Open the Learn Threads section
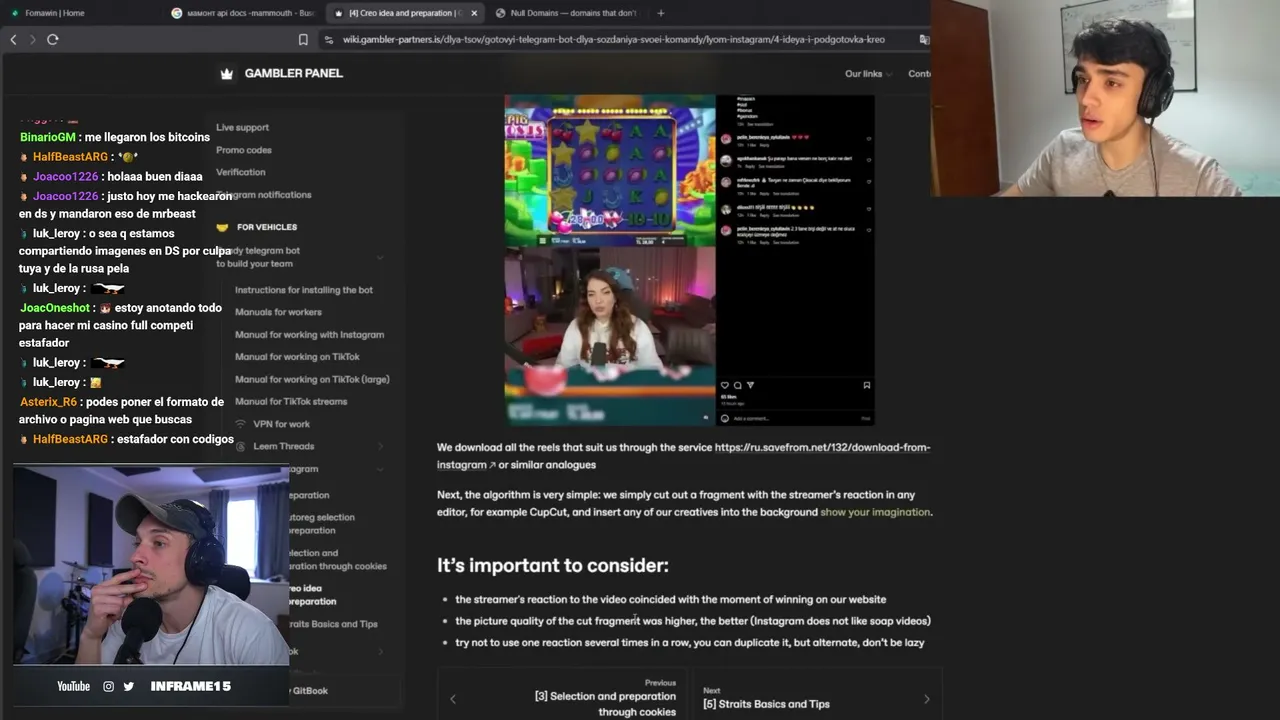Viewport: 1280px width, 720px height. (x=284, y=446)
